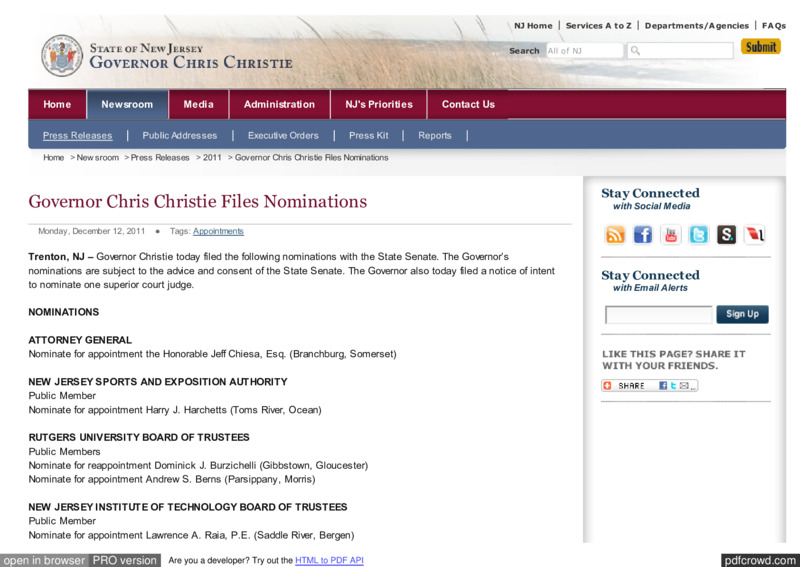Click the Sign Up button
Viewport: 800px width, 567px height.
[742, 314]
